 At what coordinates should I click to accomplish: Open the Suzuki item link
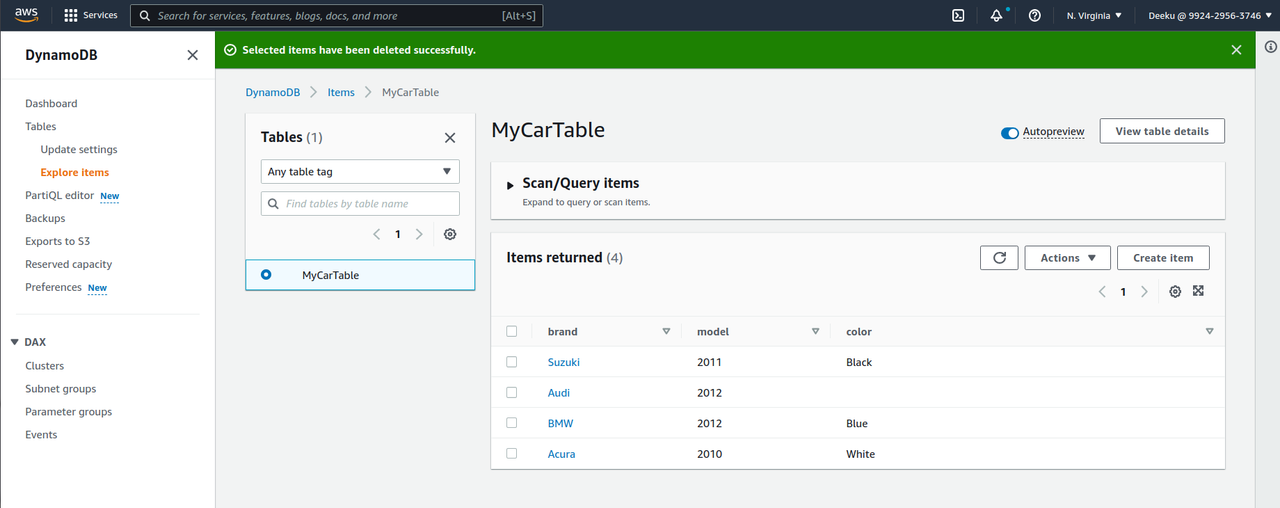[564, 362]
